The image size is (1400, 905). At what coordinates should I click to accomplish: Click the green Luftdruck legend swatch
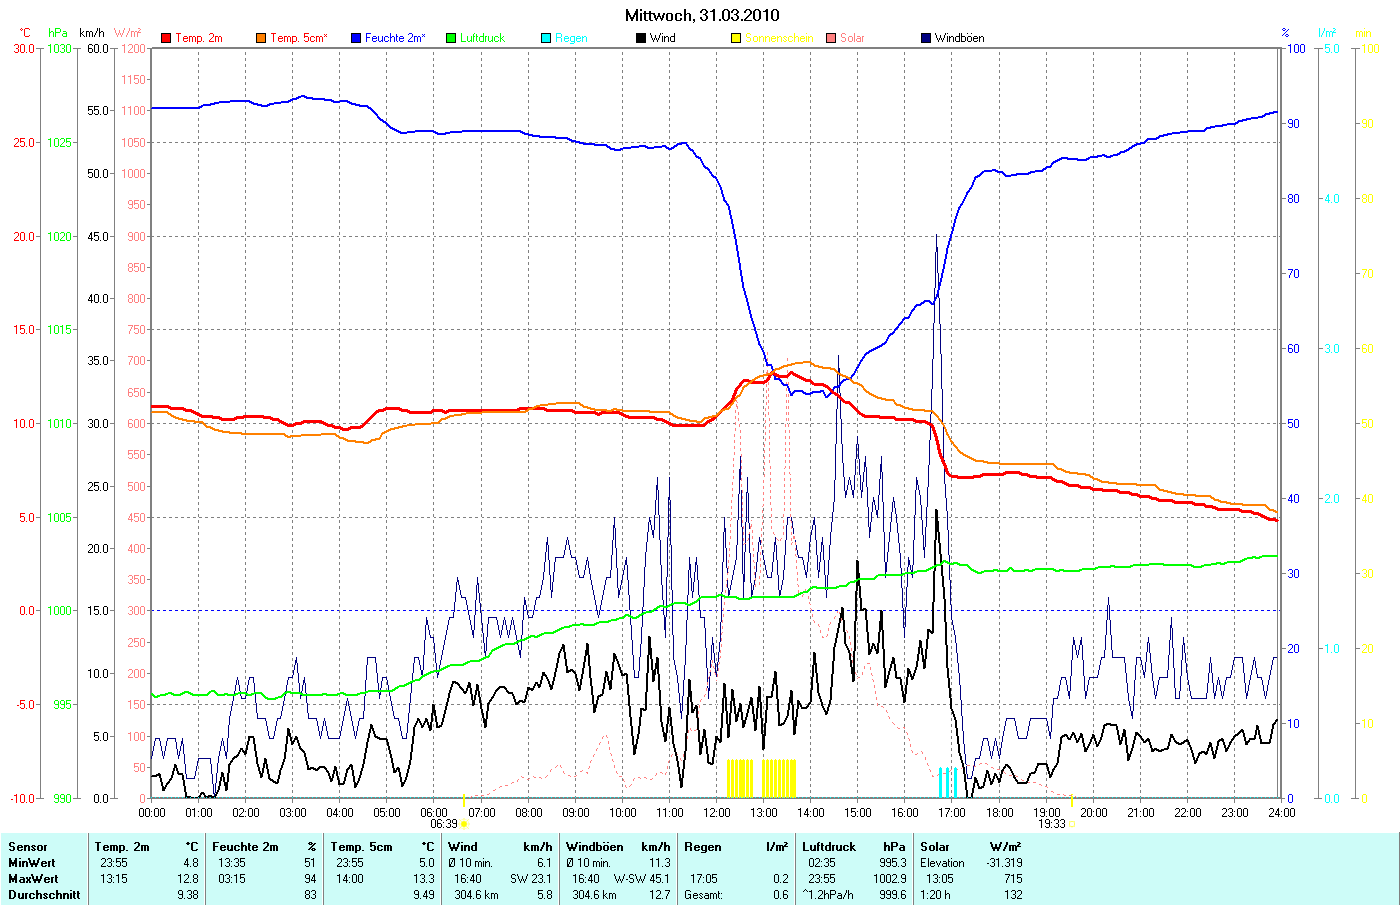[x=451, y=38]
